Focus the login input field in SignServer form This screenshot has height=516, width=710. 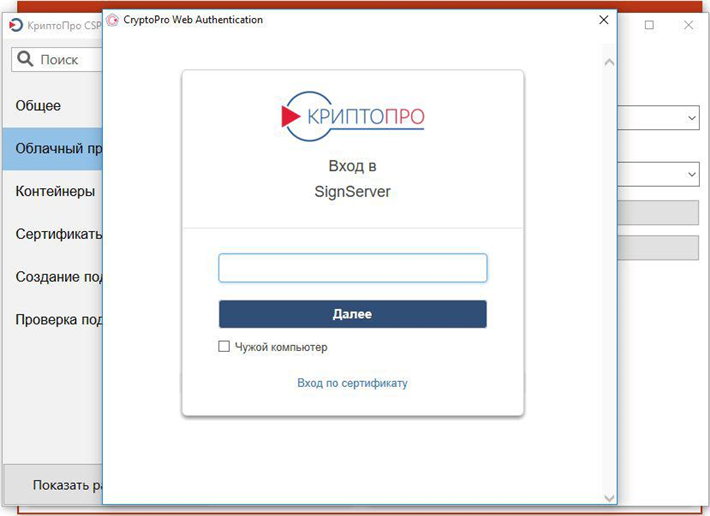[353, 268]
